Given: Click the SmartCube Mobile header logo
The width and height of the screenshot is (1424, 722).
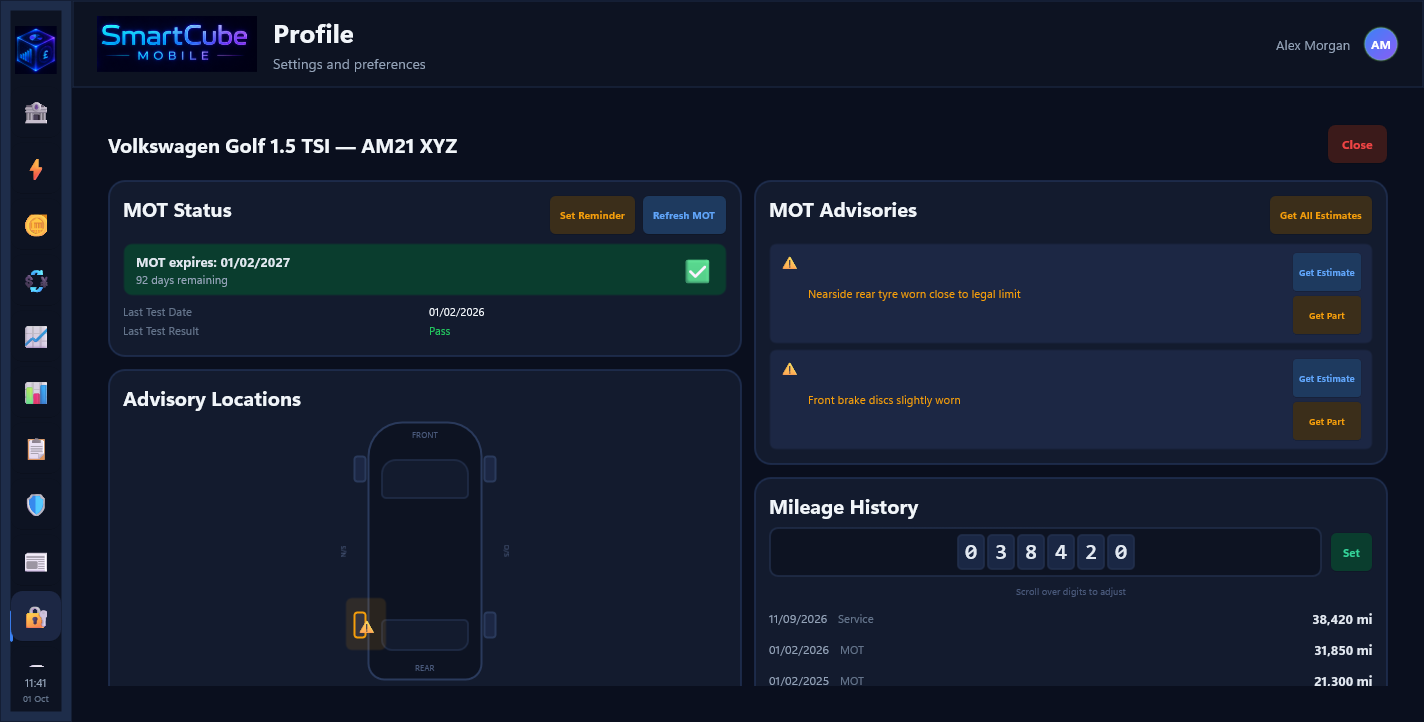Looking at the screenshot, I should (177, 44).
